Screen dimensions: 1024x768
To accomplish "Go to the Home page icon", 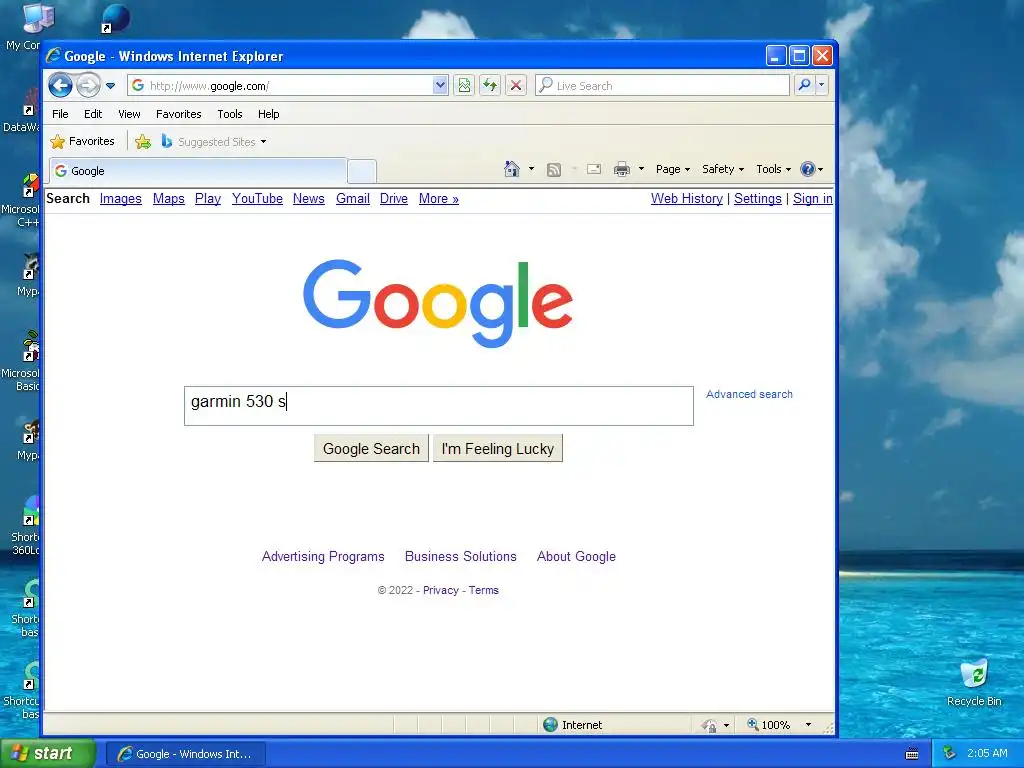I will pyautogui.click(x=512, y=169).
